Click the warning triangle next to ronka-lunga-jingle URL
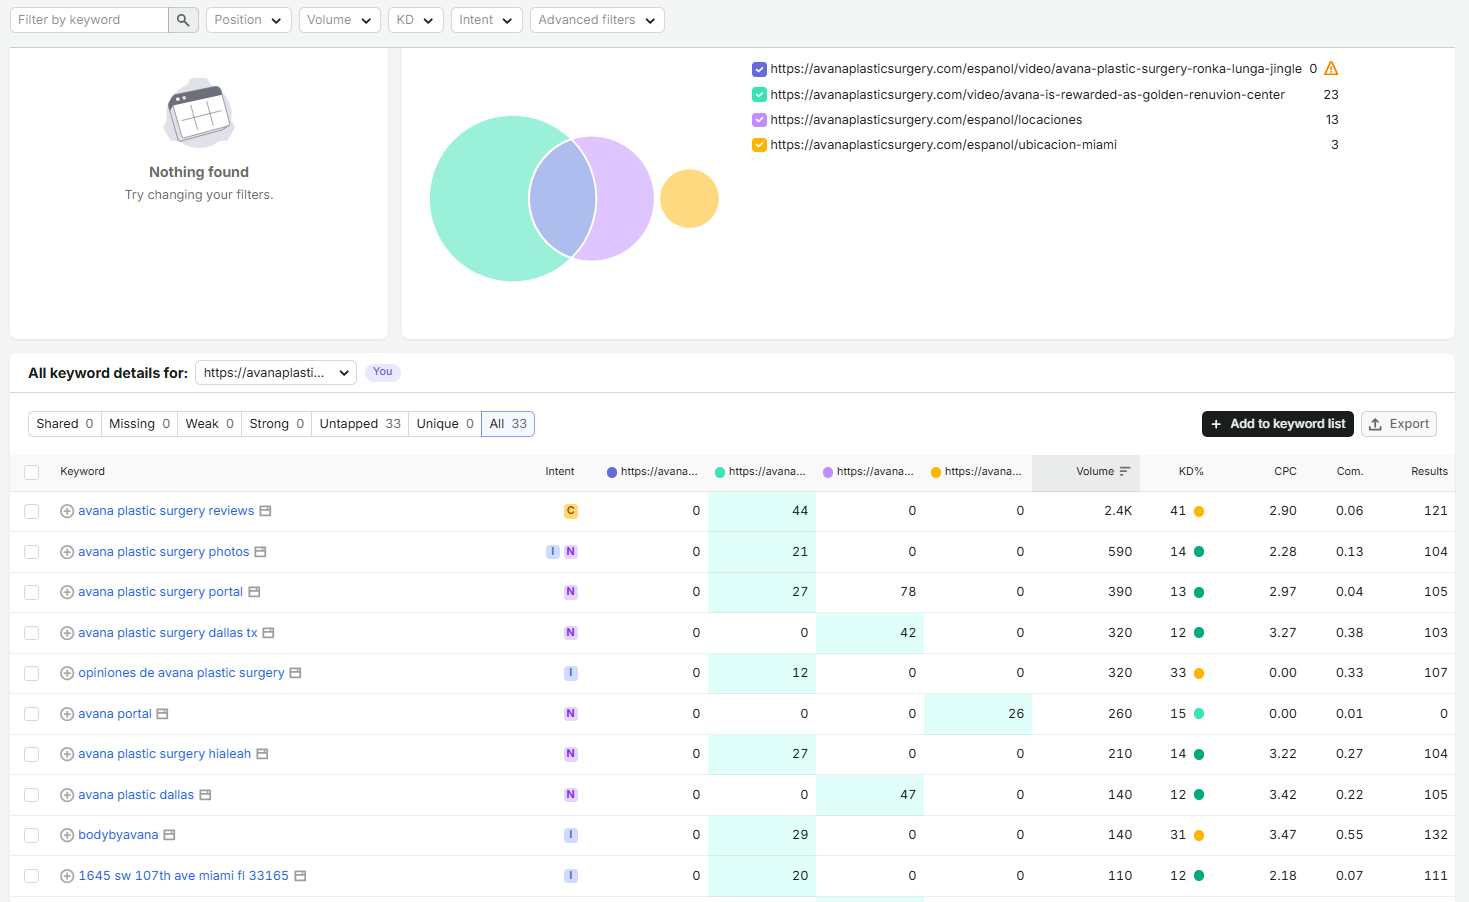The image size is (1469, 902). click(1331, 69)
